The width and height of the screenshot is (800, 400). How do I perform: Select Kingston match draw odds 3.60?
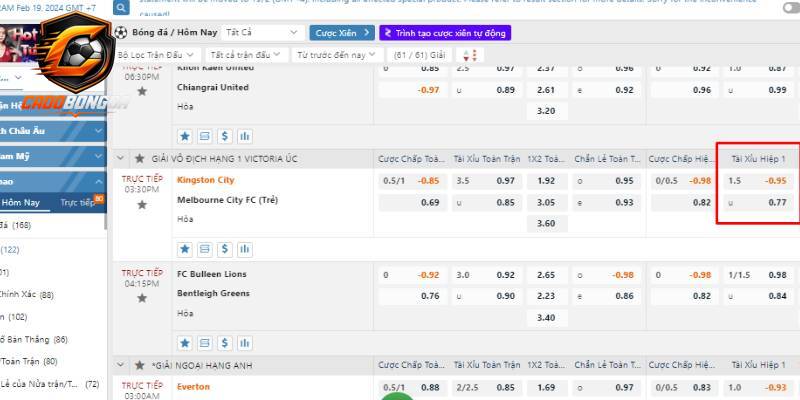pyautogui.click(x=546, y=223)
